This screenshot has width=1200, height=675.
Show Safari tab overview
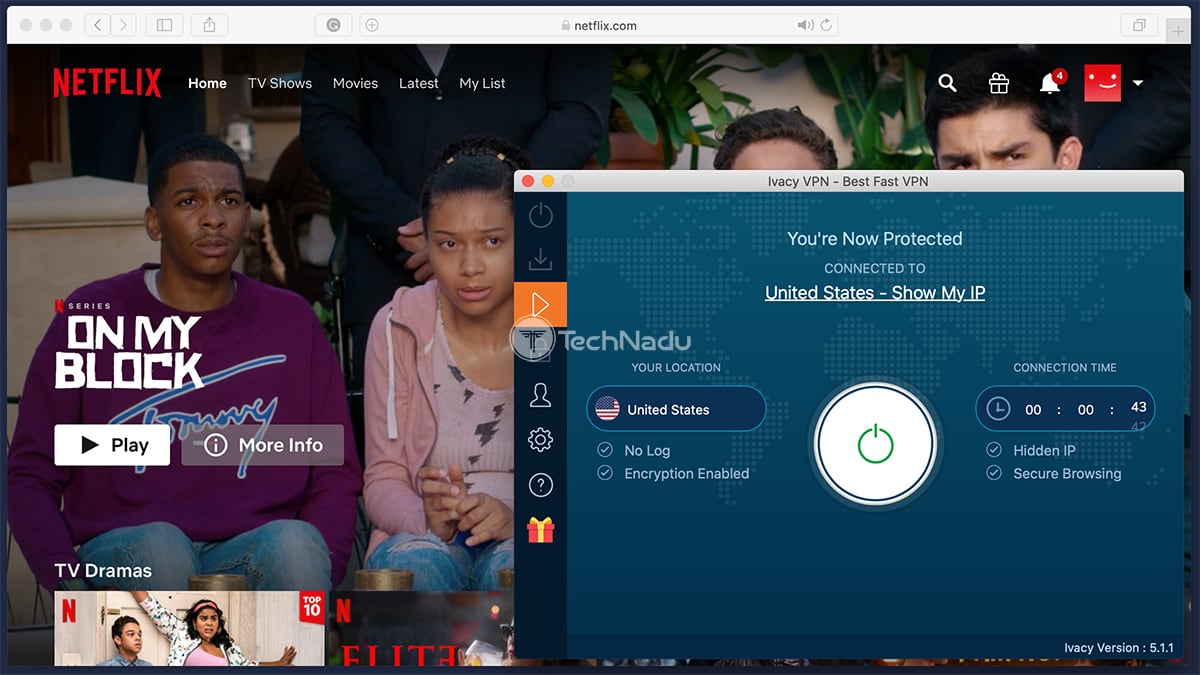click(x=1139, y=25)
